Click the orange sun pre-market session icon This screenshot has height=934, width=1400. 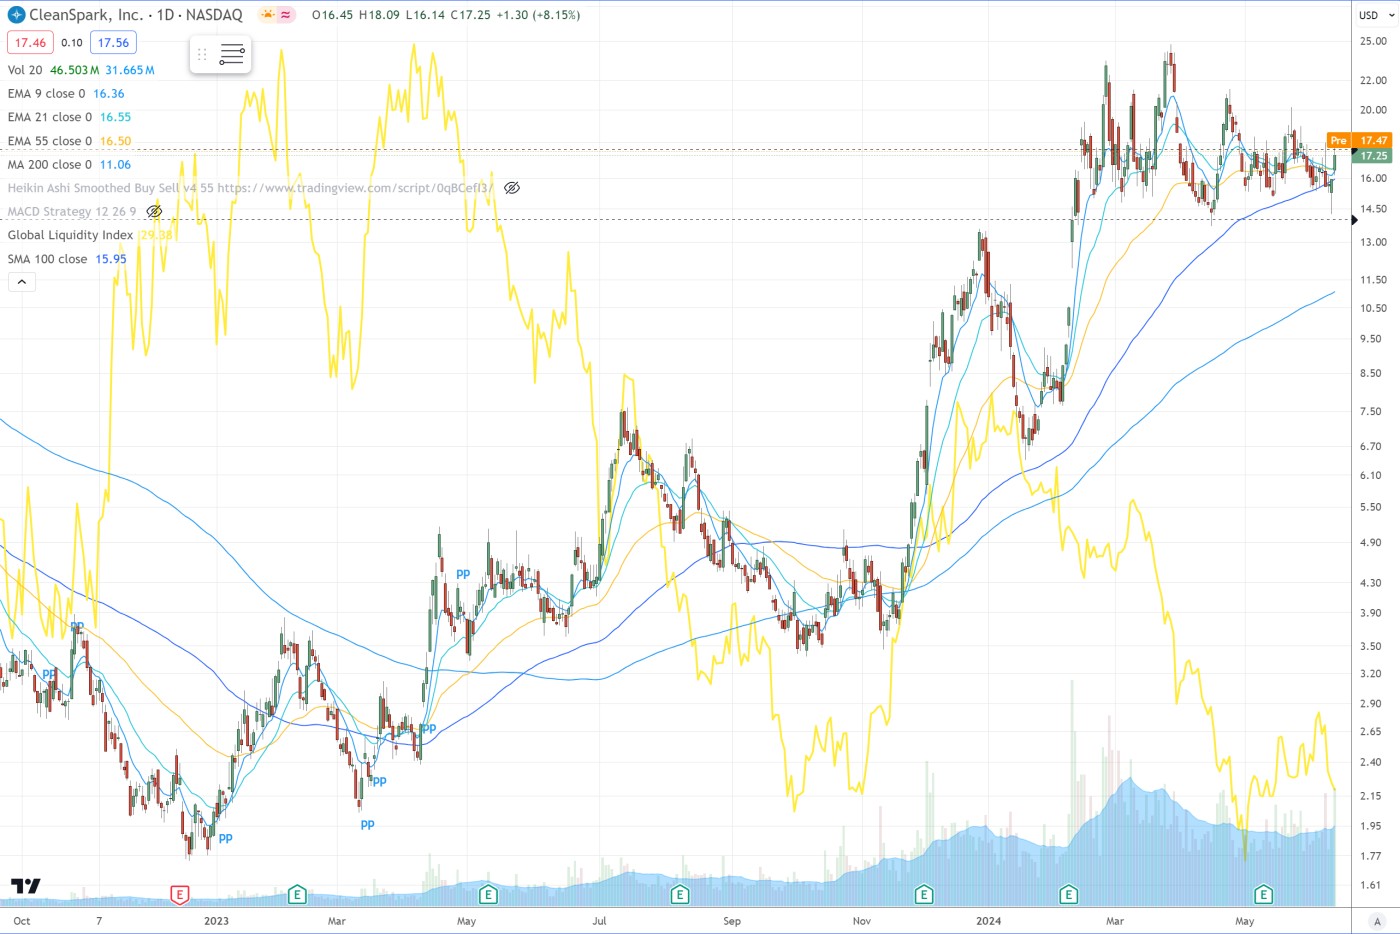tap(267, 15)
